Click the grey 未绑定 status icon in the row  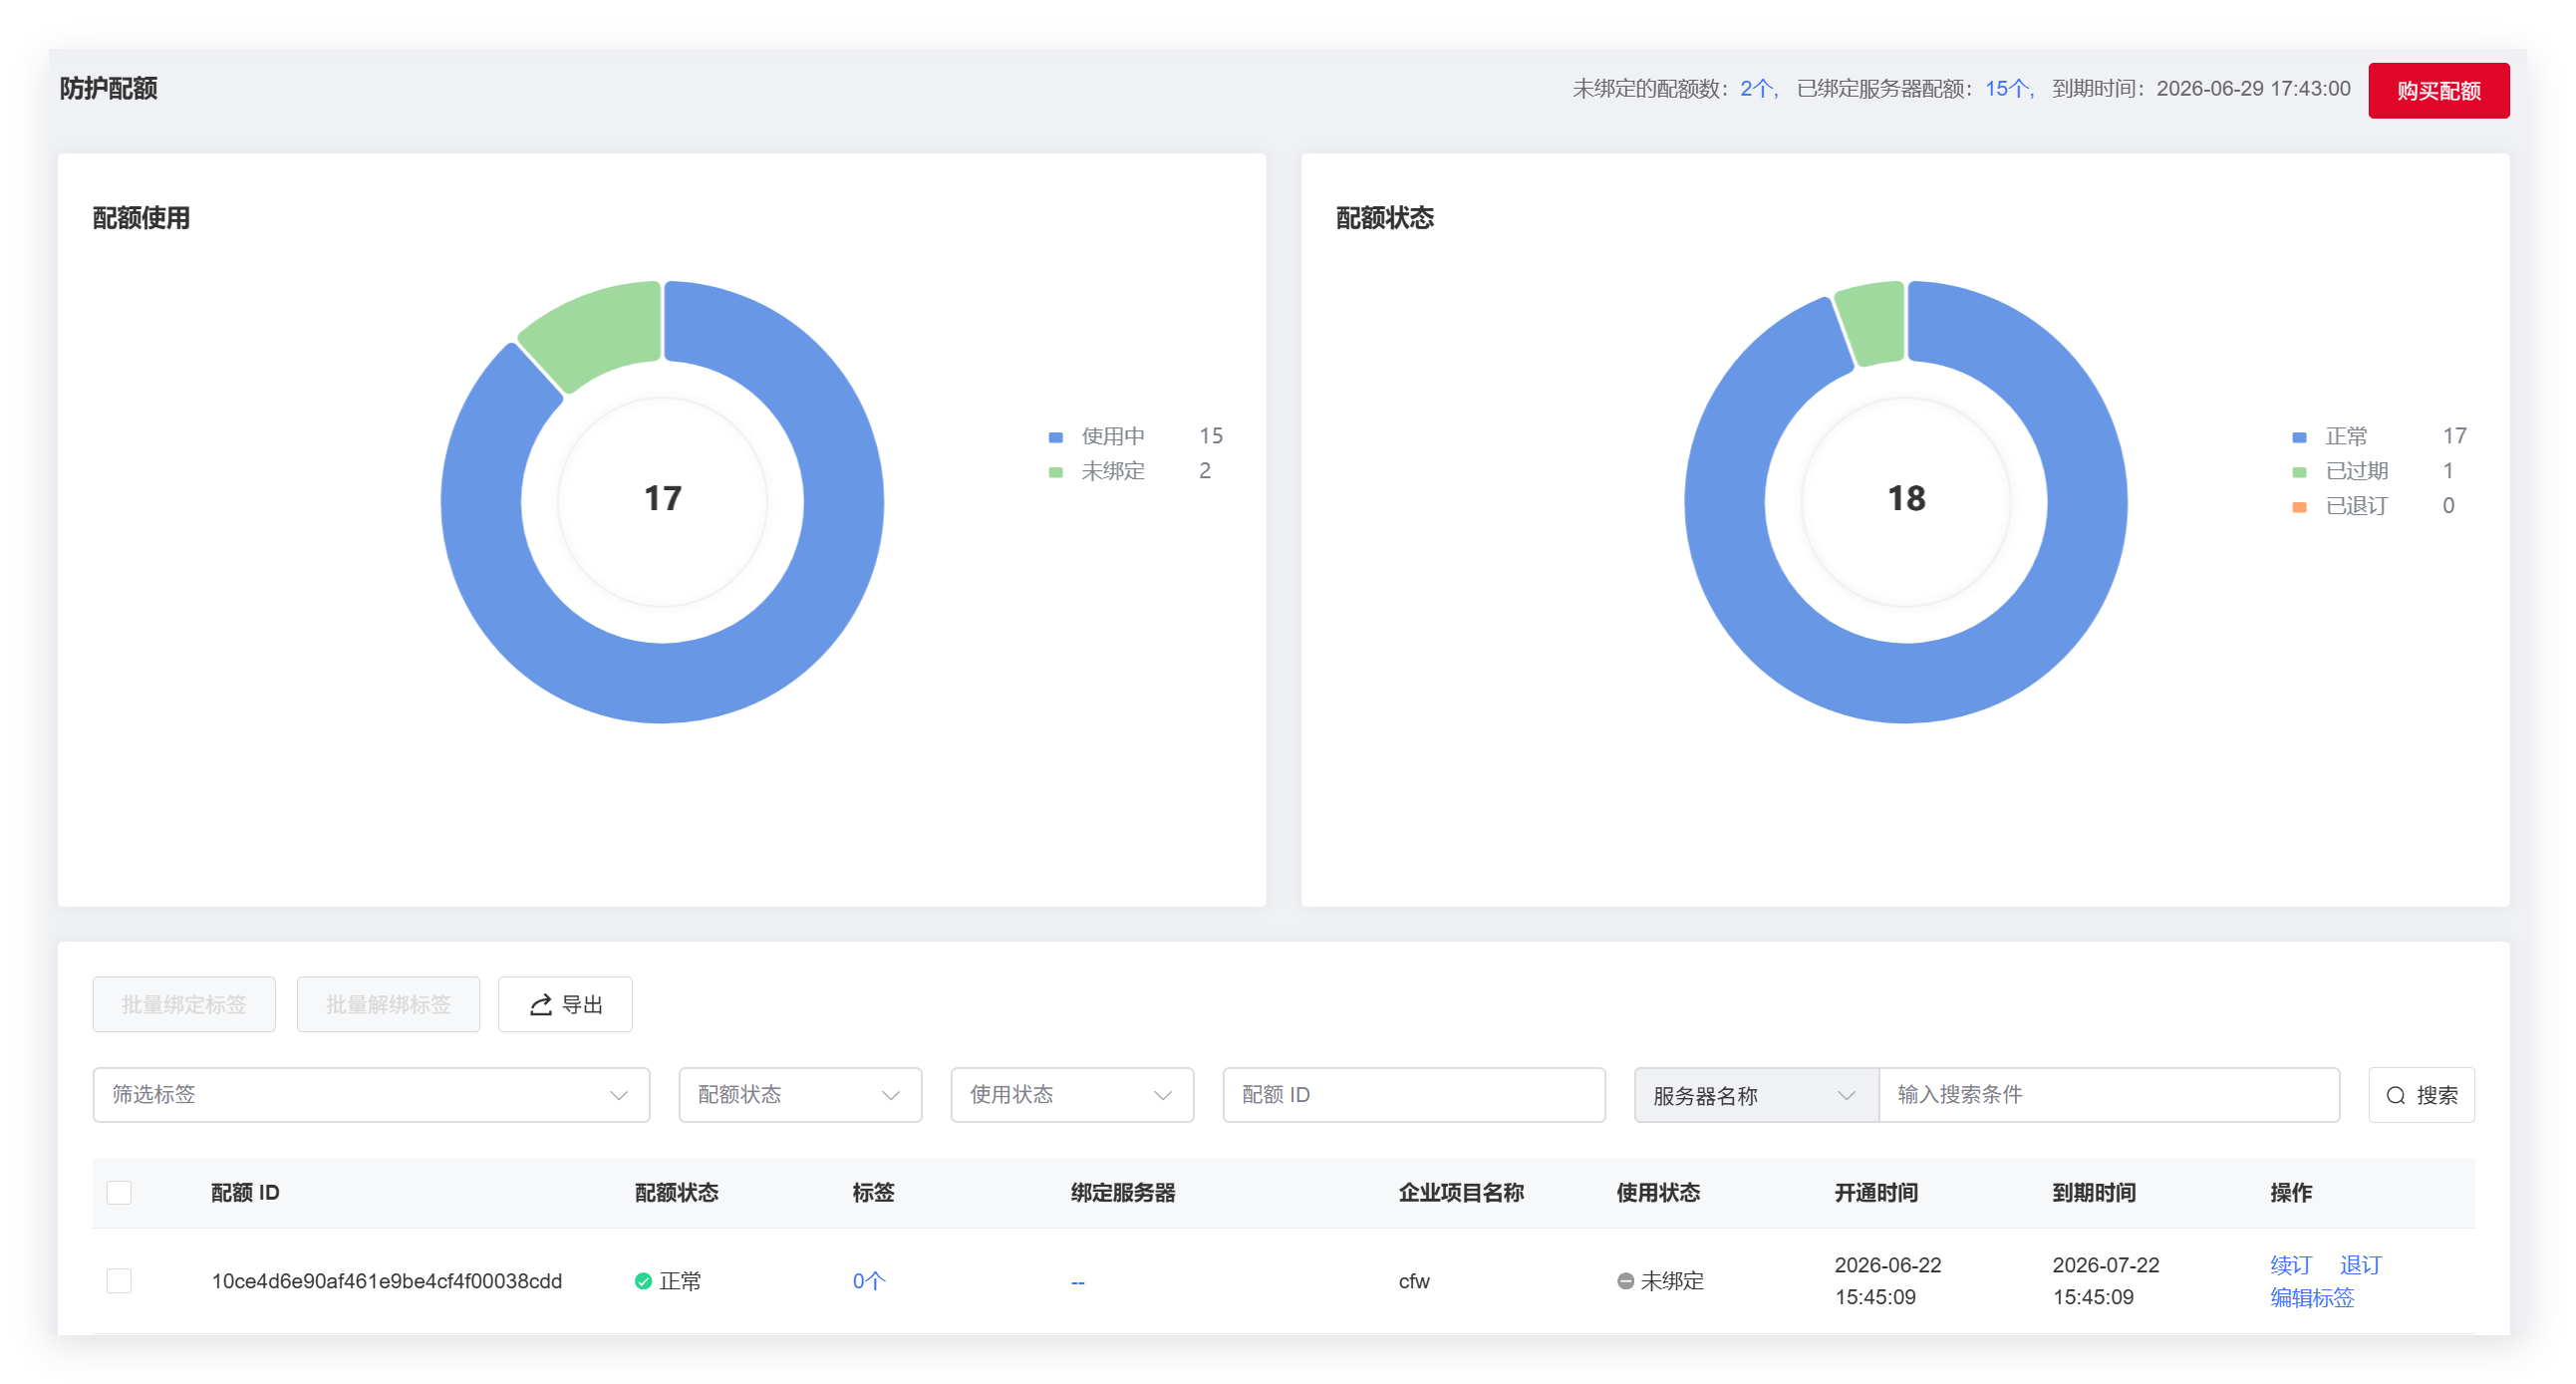click(1625, 1281)
